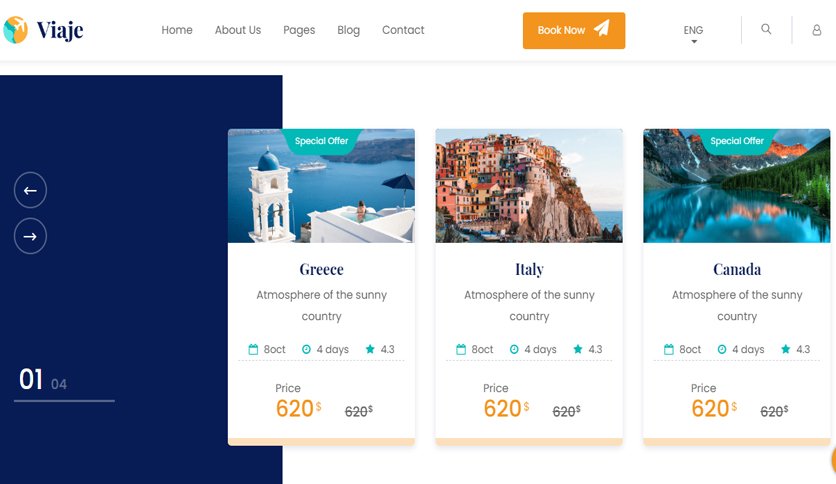
Task: Open the Contact link
Action: pyautogui.click(x=403, y=30)
